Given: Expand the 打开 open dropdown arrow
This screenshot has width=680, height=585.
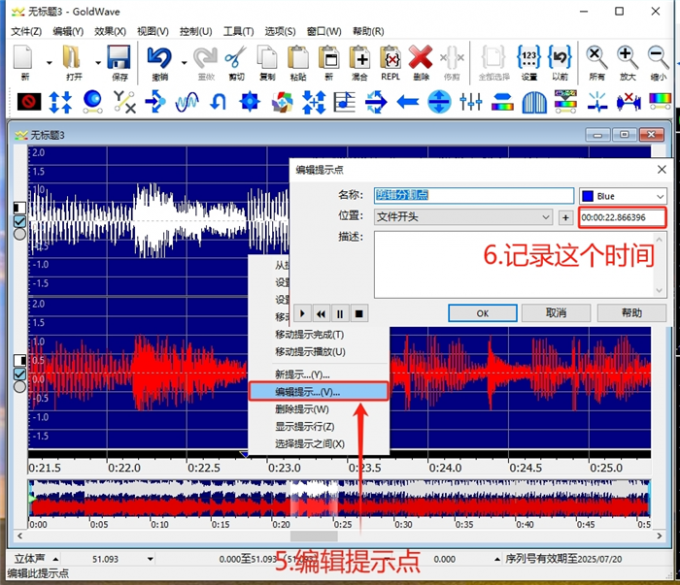Looking at the screenshot, I should tap(98, 63).
